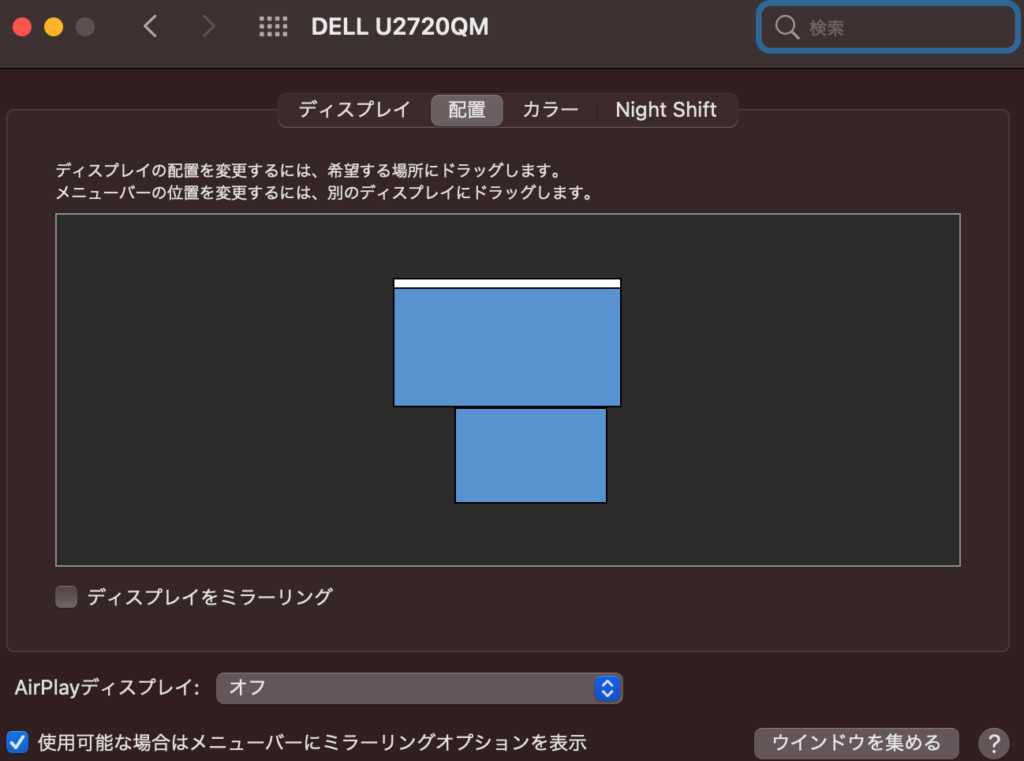
Task: Show all preferences via grid icon
Action: point(273,27)
